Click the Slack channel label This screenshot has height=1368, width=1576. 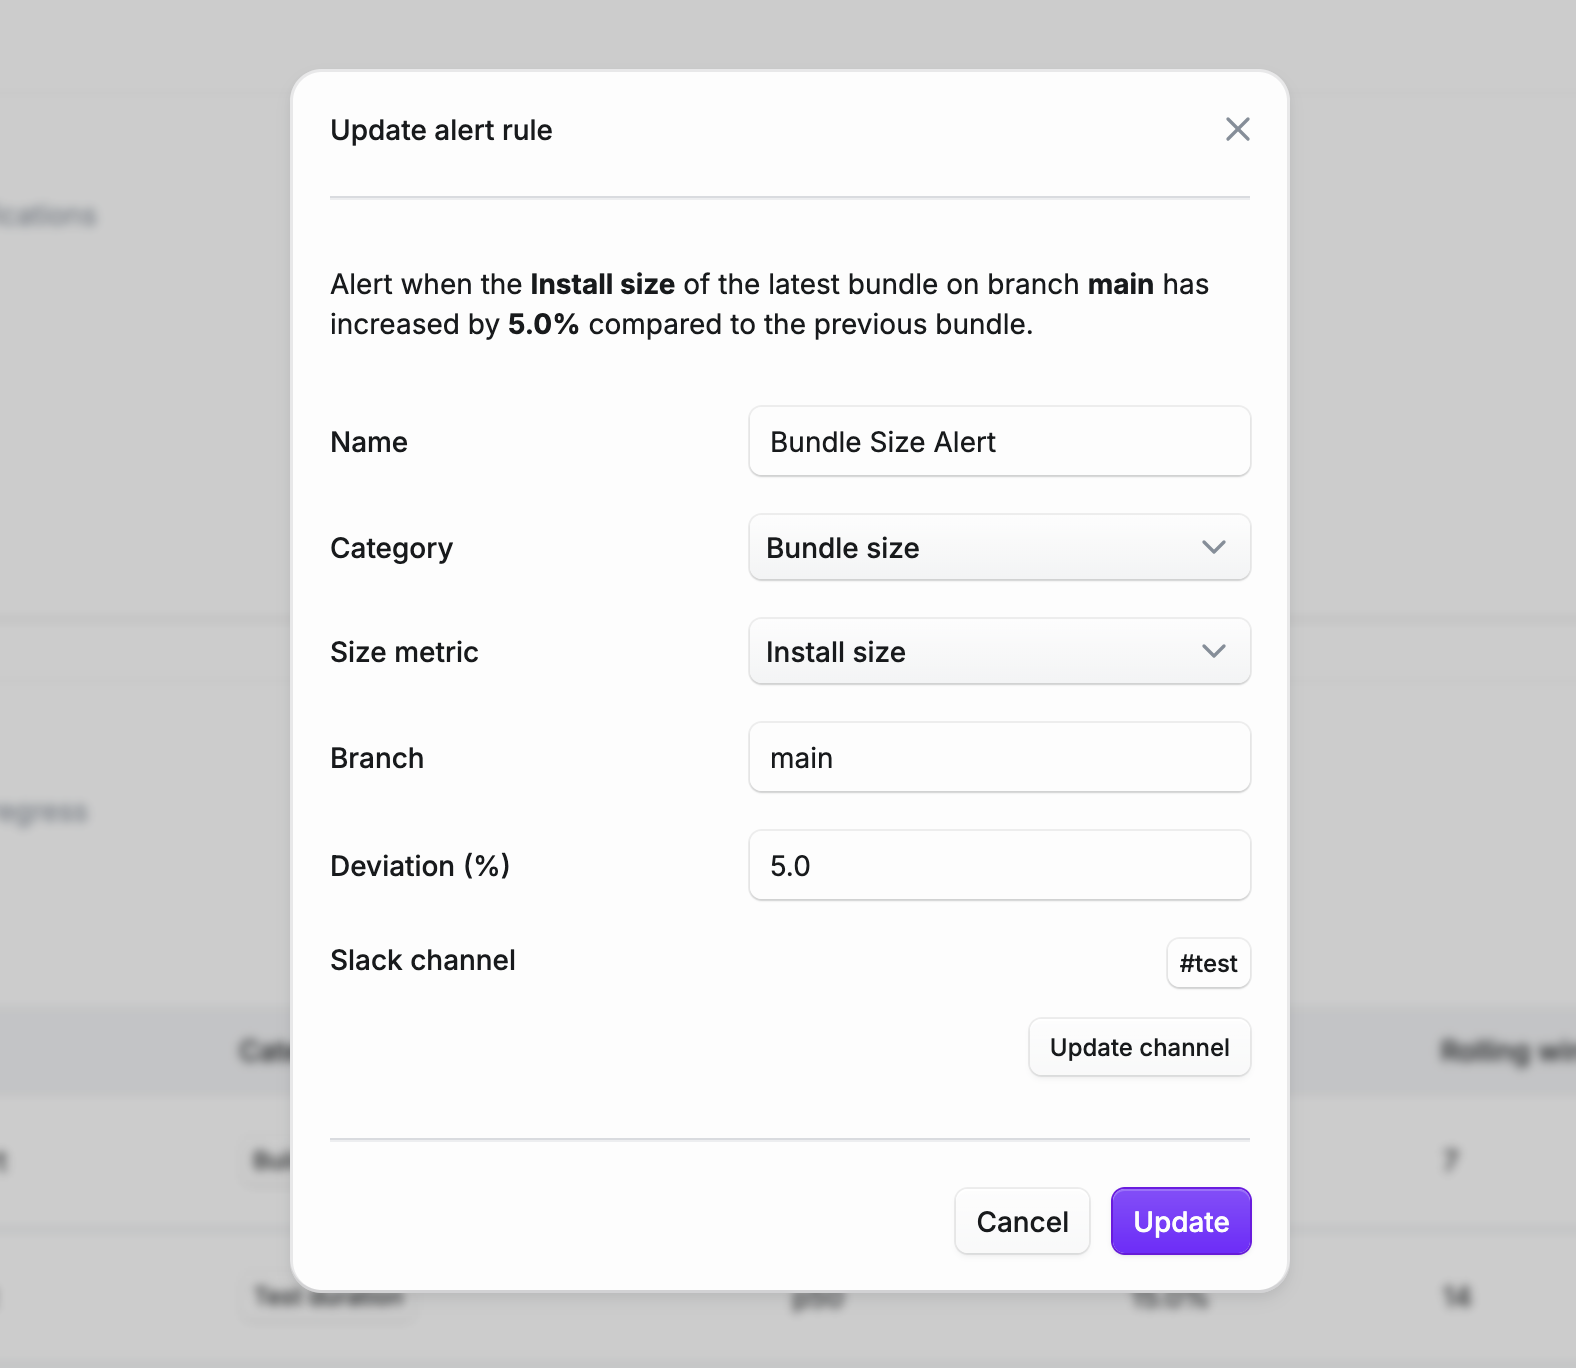(x=422, y=959)
